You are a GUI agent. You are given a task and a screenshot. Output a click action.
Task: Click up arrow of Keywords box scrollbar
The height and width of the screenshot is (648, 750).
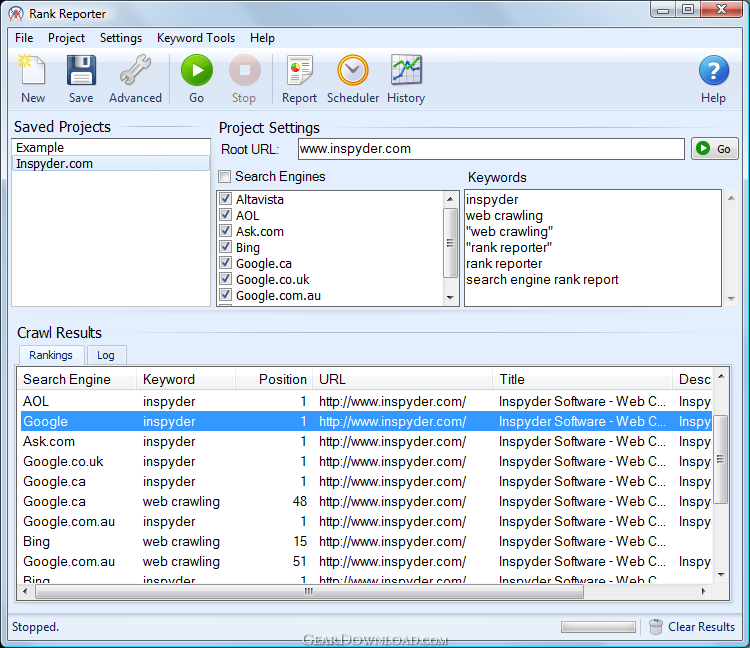[731, 198]
